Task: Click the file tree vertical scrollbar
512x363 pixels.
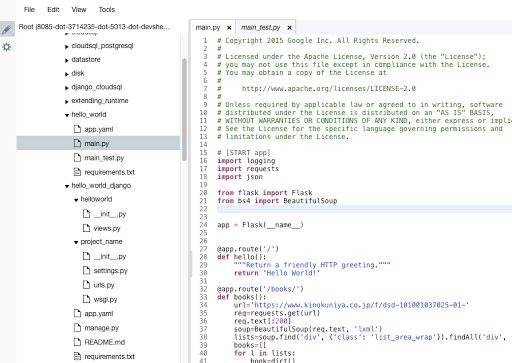Action: [184, 110]
